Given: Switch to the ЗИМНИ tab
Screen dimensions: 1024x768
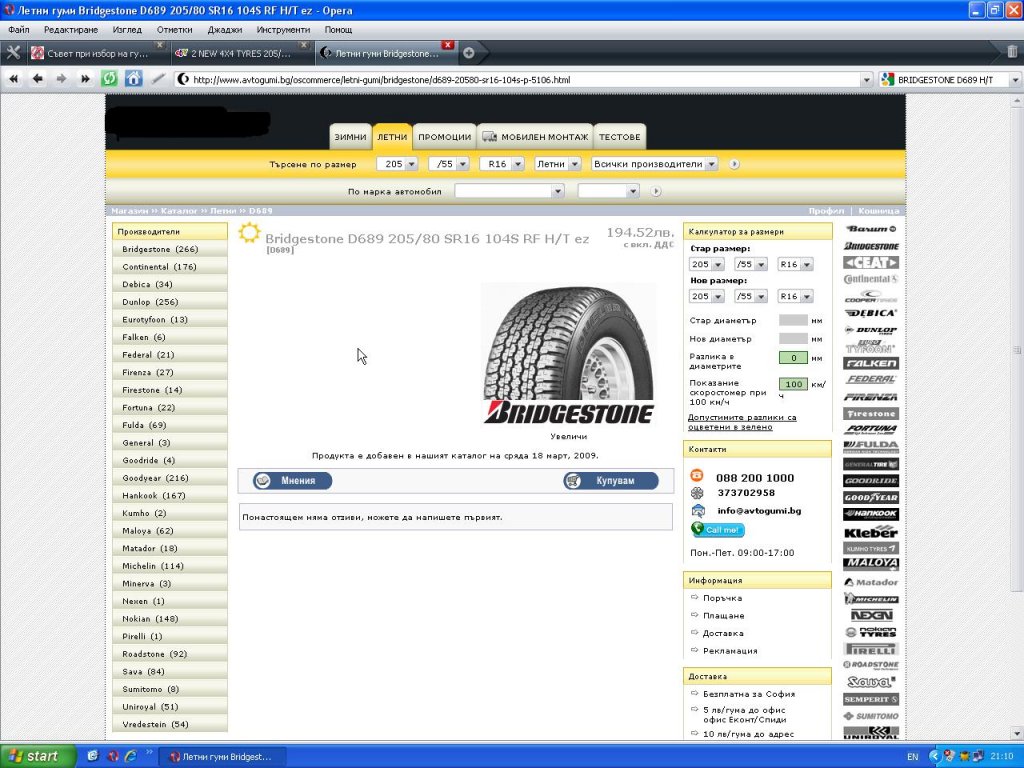Looking at the screenshot, I should tap(350, 137).
